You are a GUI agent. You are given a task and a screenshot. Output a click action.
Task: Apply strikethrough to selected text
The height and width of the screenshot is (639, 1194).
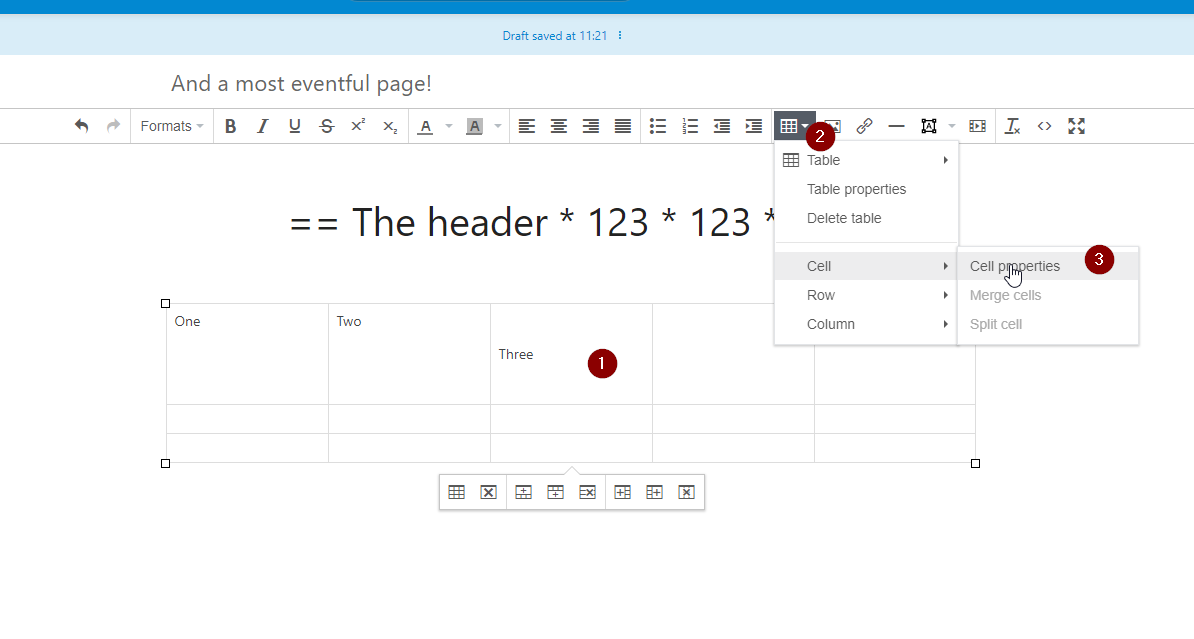pos(325,125)
